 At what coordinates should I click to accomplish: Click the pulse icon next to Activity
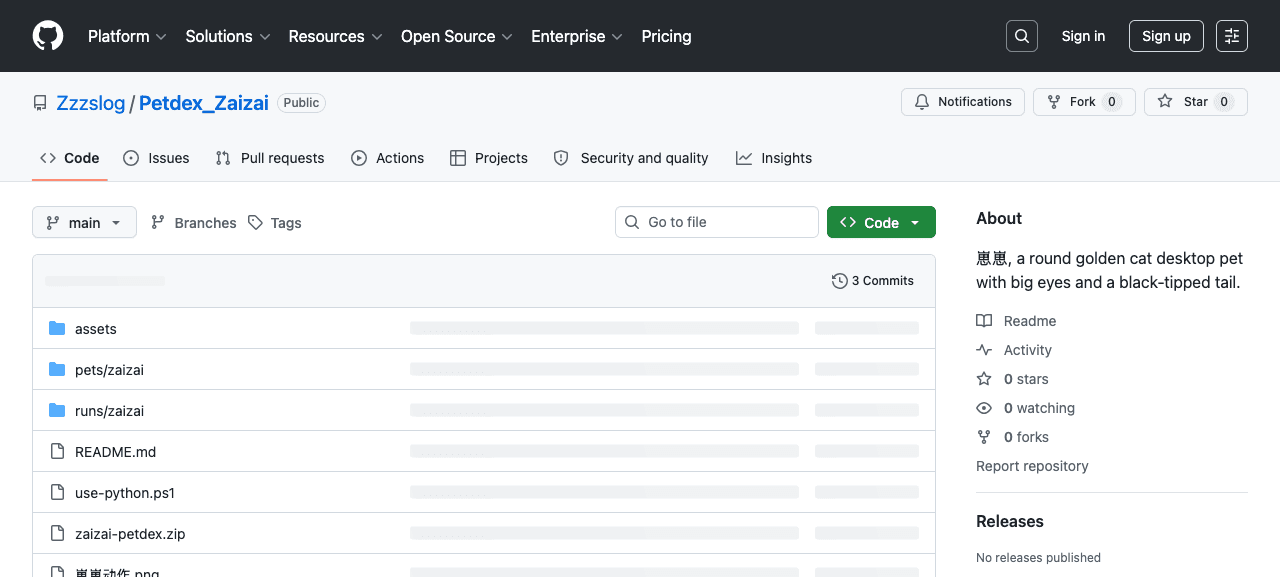tap(984, 350)
